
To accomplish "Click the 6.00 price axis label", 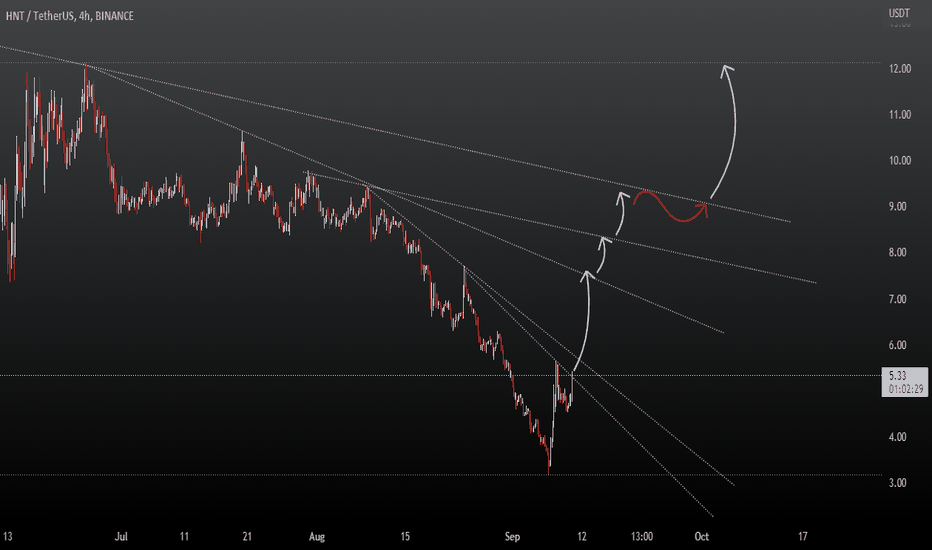I will coord(898,345).
